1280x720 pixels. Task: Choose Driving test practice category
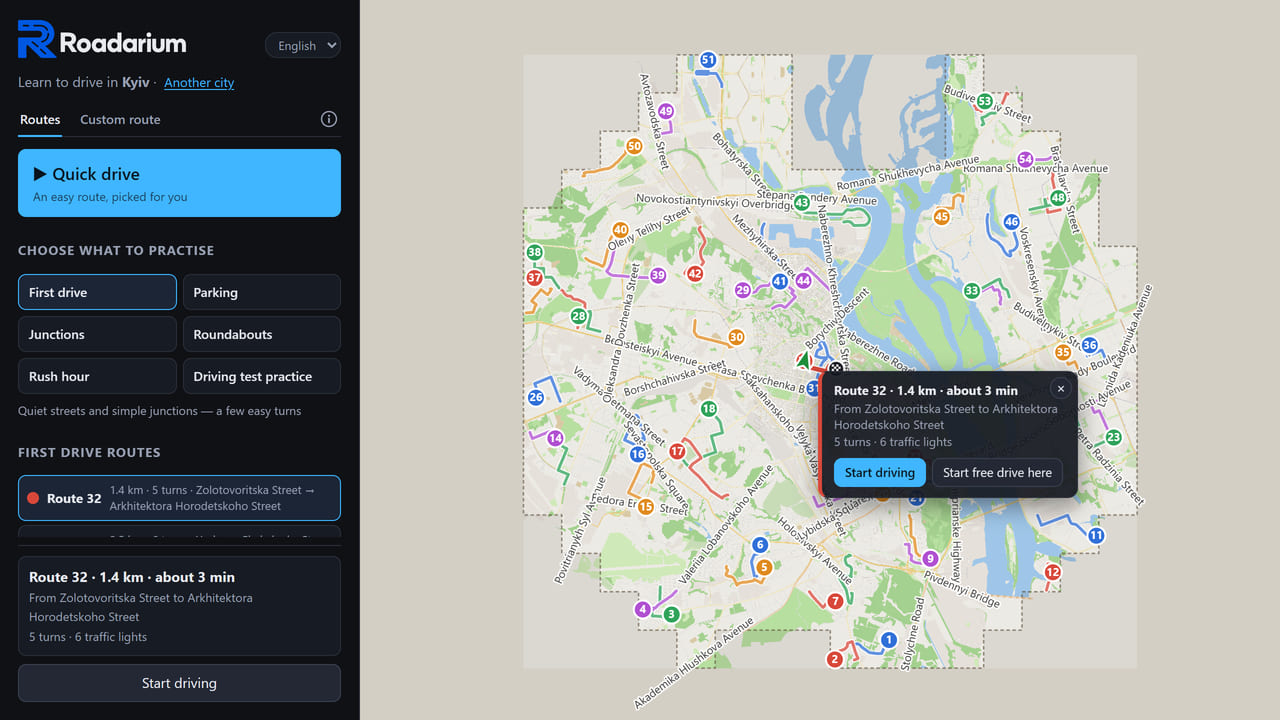(x=262, y=376)
